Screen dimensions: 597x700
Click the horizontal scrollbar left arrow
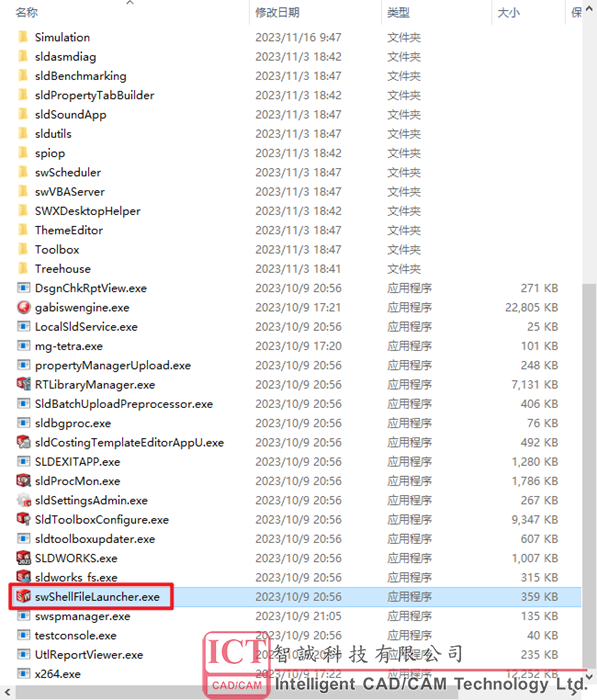pyautogui.click(x=6, y=692)
